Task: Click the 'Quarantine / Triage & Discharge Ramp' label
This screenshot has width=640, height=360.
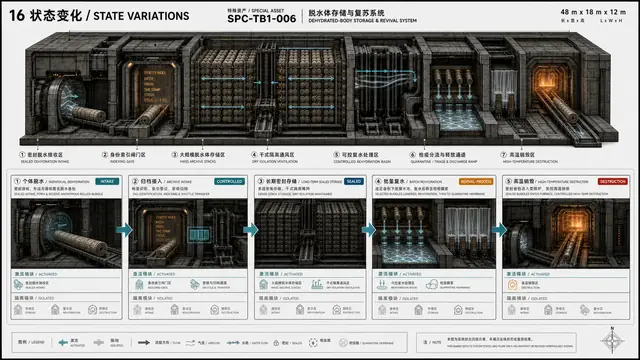Action: 444,158
